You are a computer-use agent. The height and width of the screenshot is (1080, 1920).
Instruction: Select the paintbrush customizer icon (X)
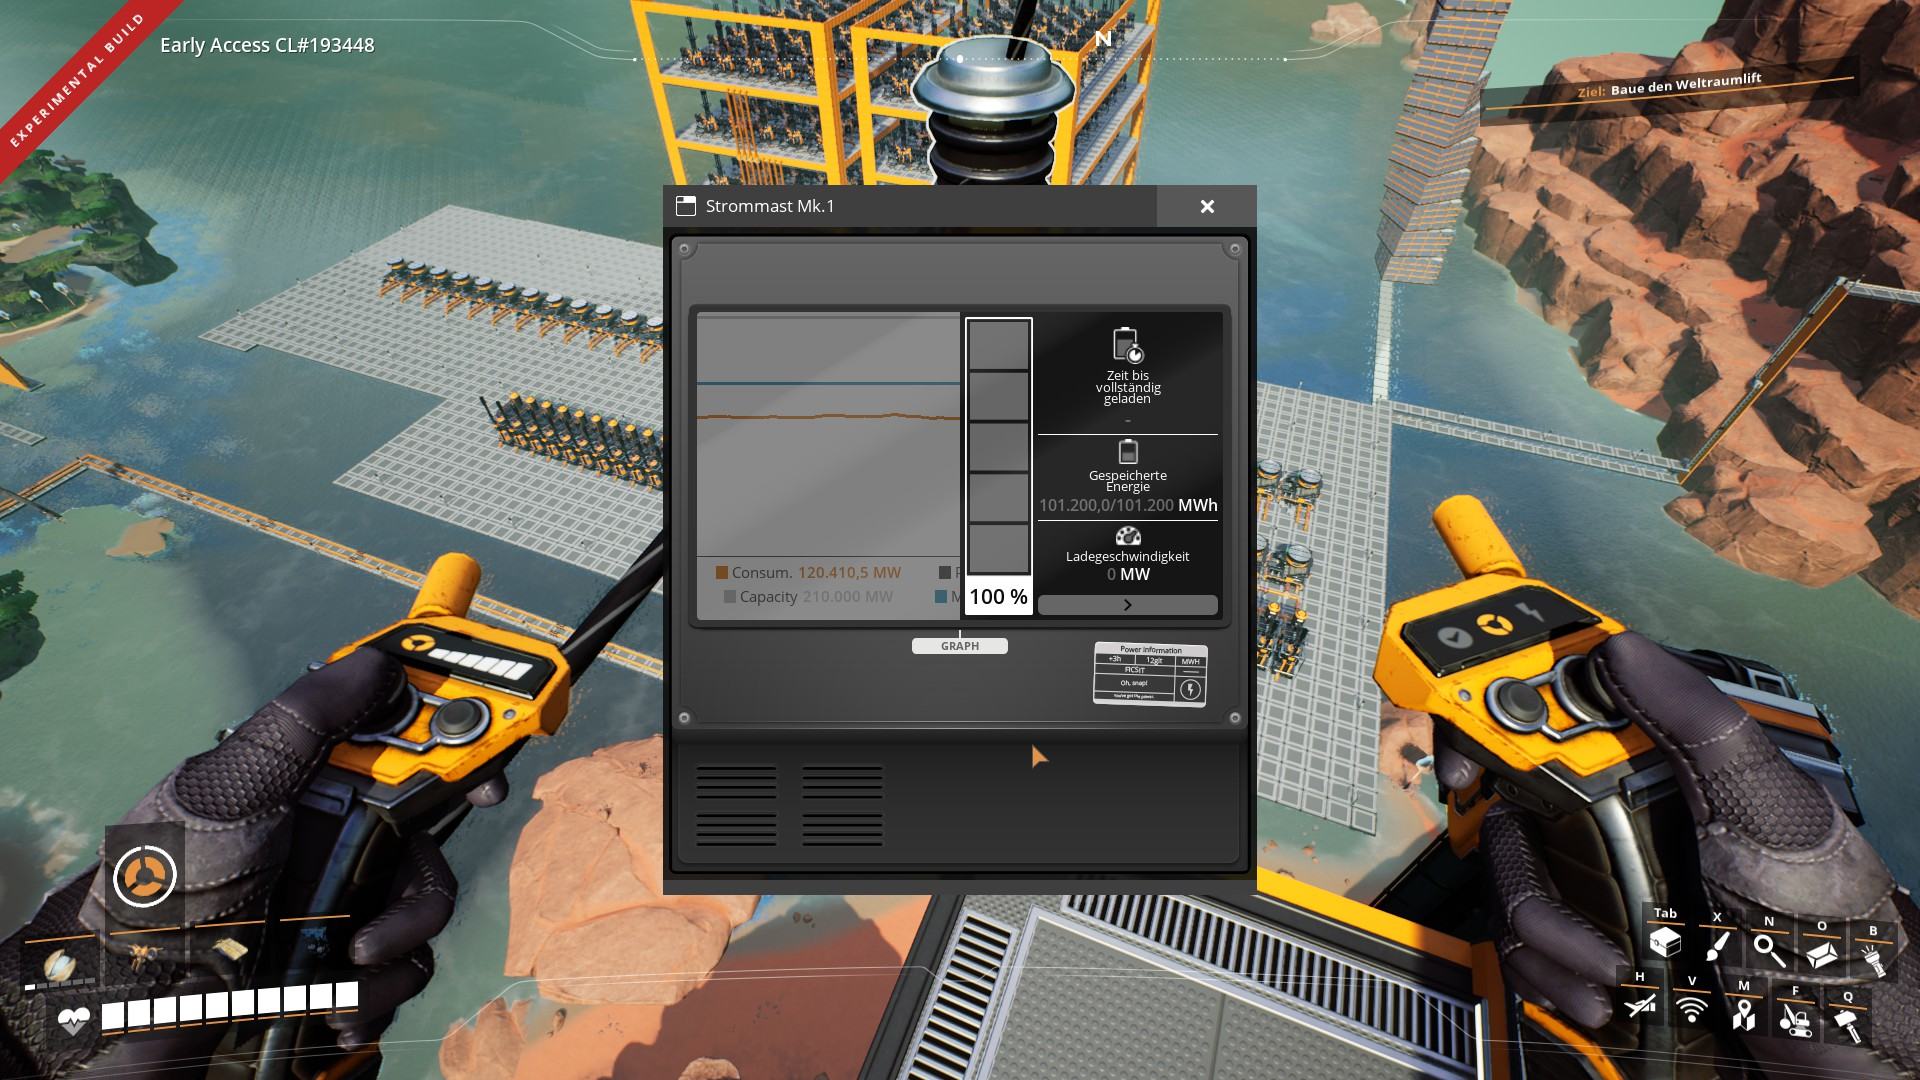1718,946
